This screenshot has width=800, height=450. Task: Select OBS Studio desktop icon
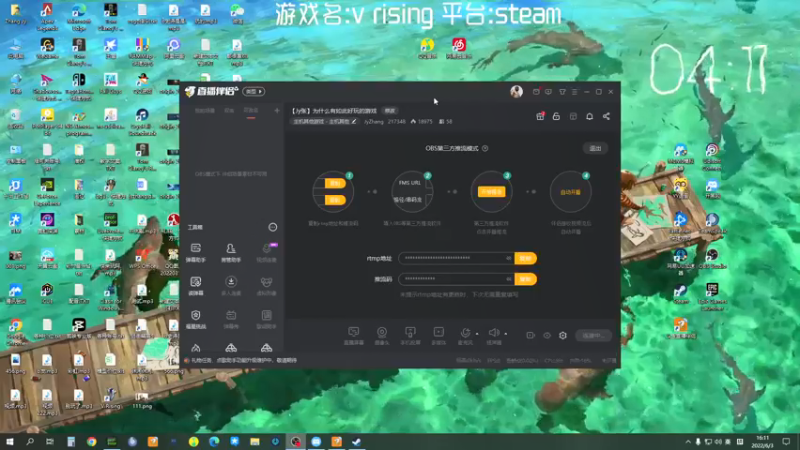point(712,259)
